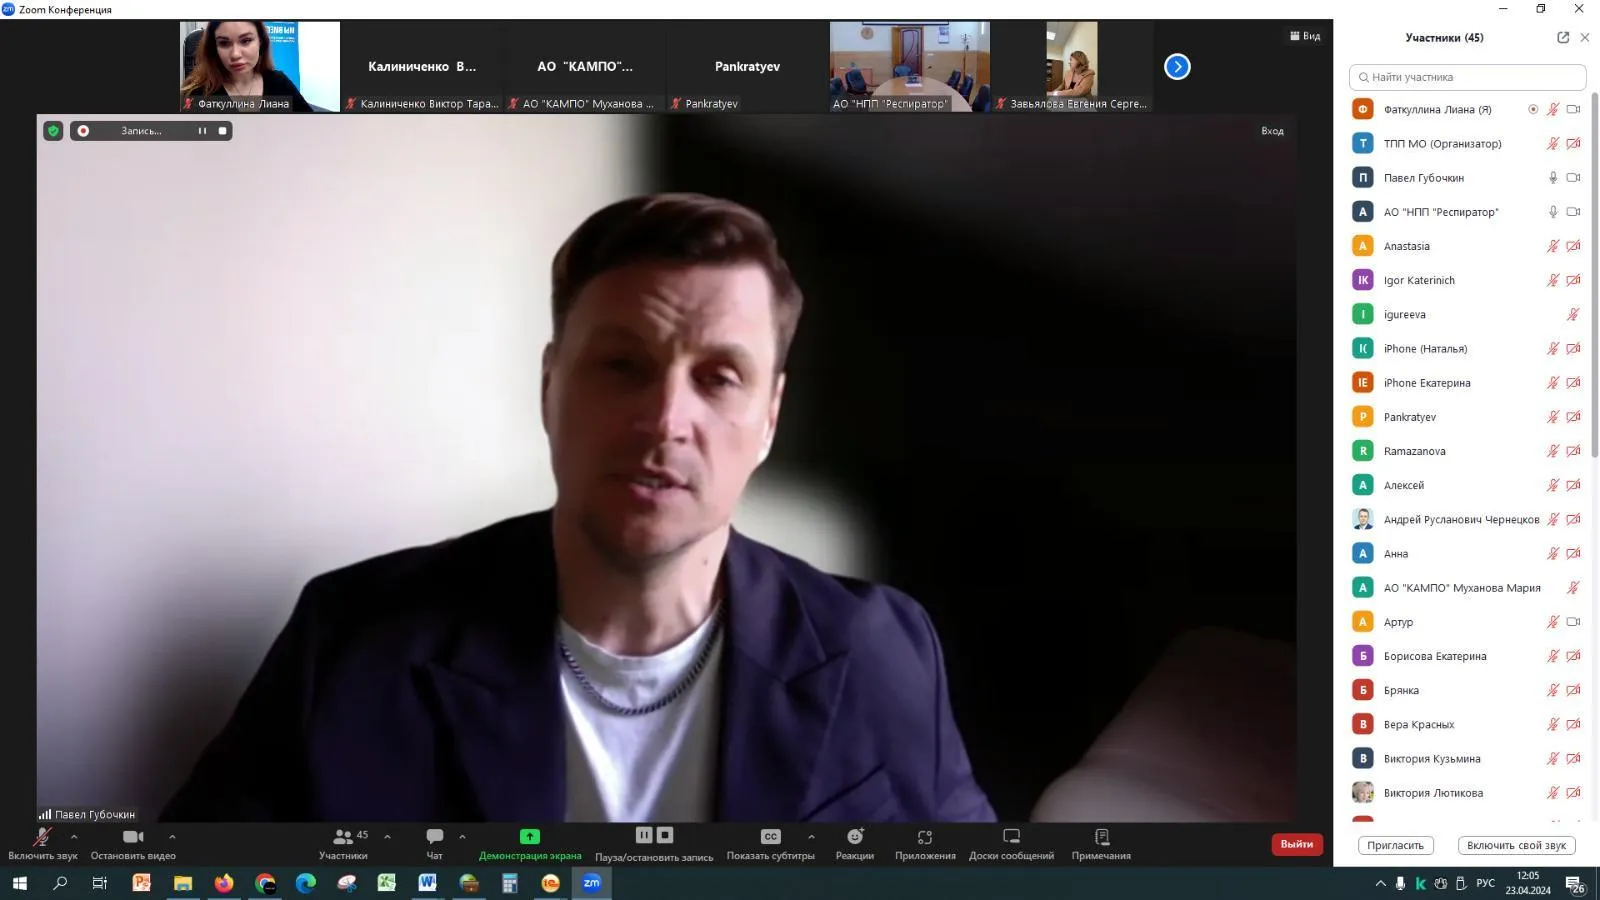Viewport: 1600px width, 900px height.
Task: Close the participants panel
Action: pos(1585,37)
